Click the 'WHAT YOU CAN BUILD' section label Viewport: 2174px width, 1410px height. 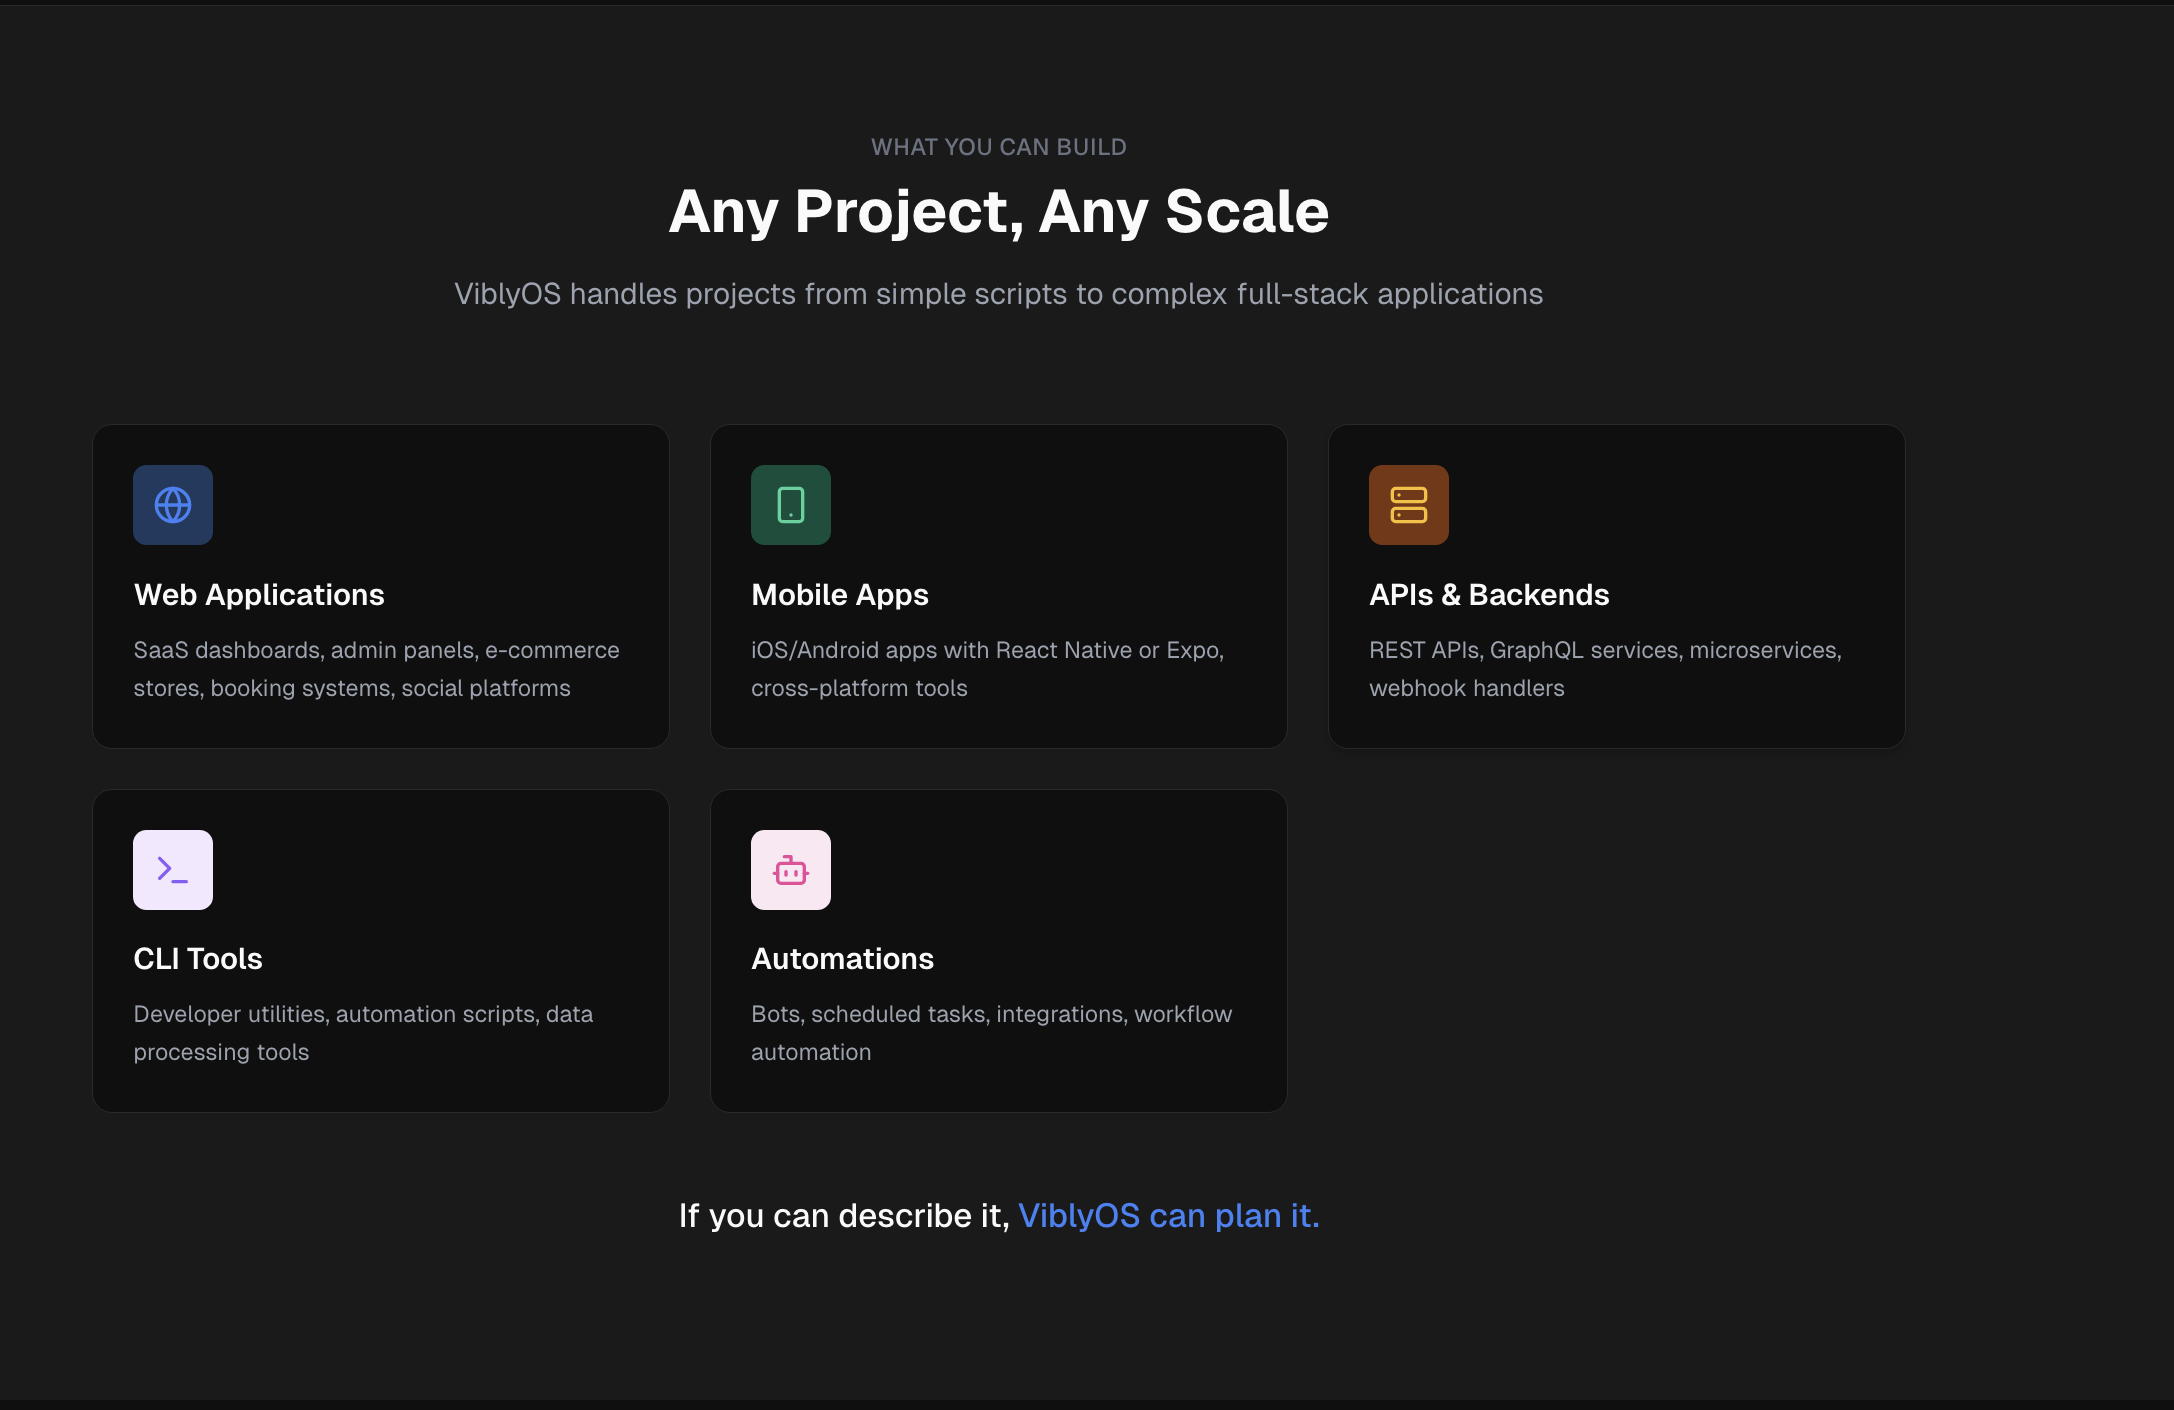tap(998, 146)
